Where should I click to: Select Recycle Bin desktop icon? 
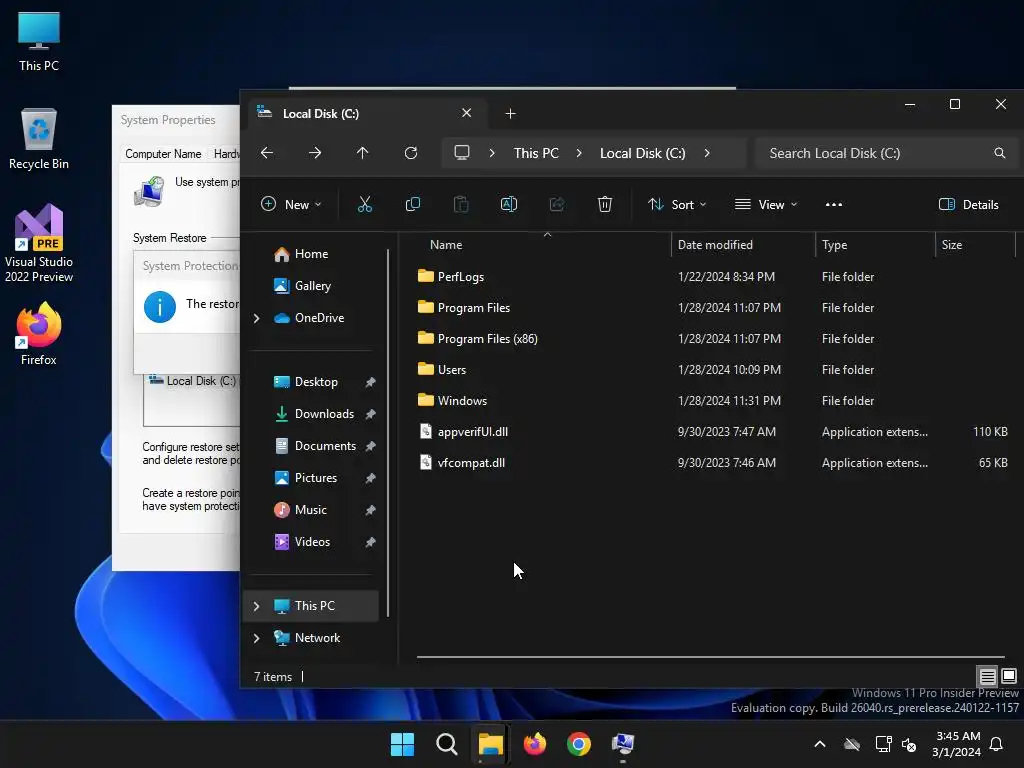(39, 139)
